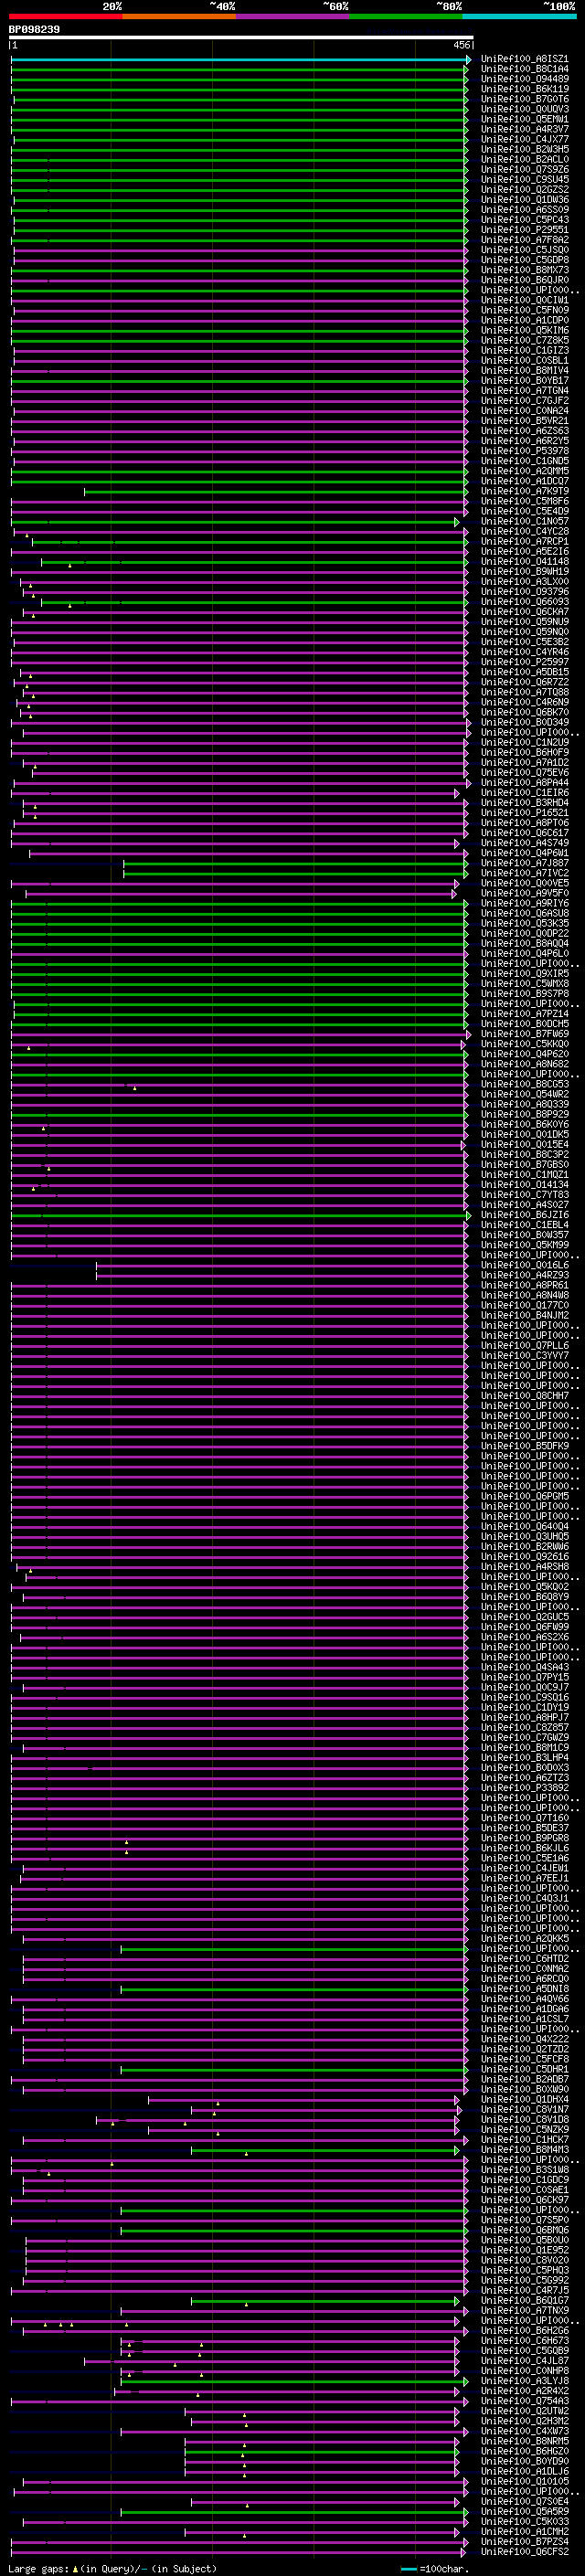This screenshot has height=2576, width=585.
Task: Select the UniRef100_C5JSQ0 label
Action: pyautogui.click(x=524, y=250)
